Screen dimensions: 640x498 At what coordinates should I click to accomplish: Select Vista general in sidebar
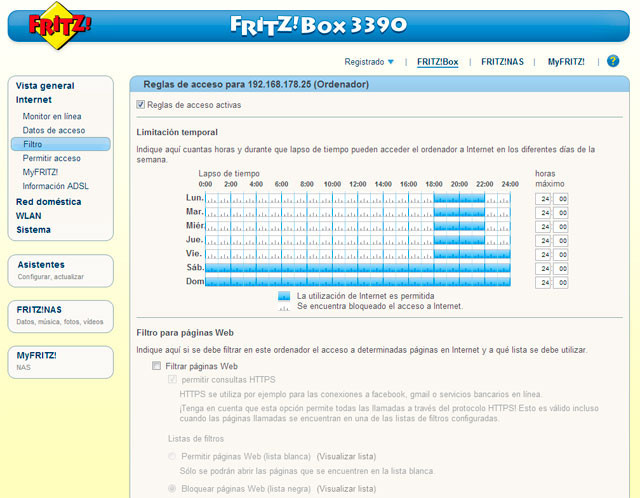pos(45,86)
